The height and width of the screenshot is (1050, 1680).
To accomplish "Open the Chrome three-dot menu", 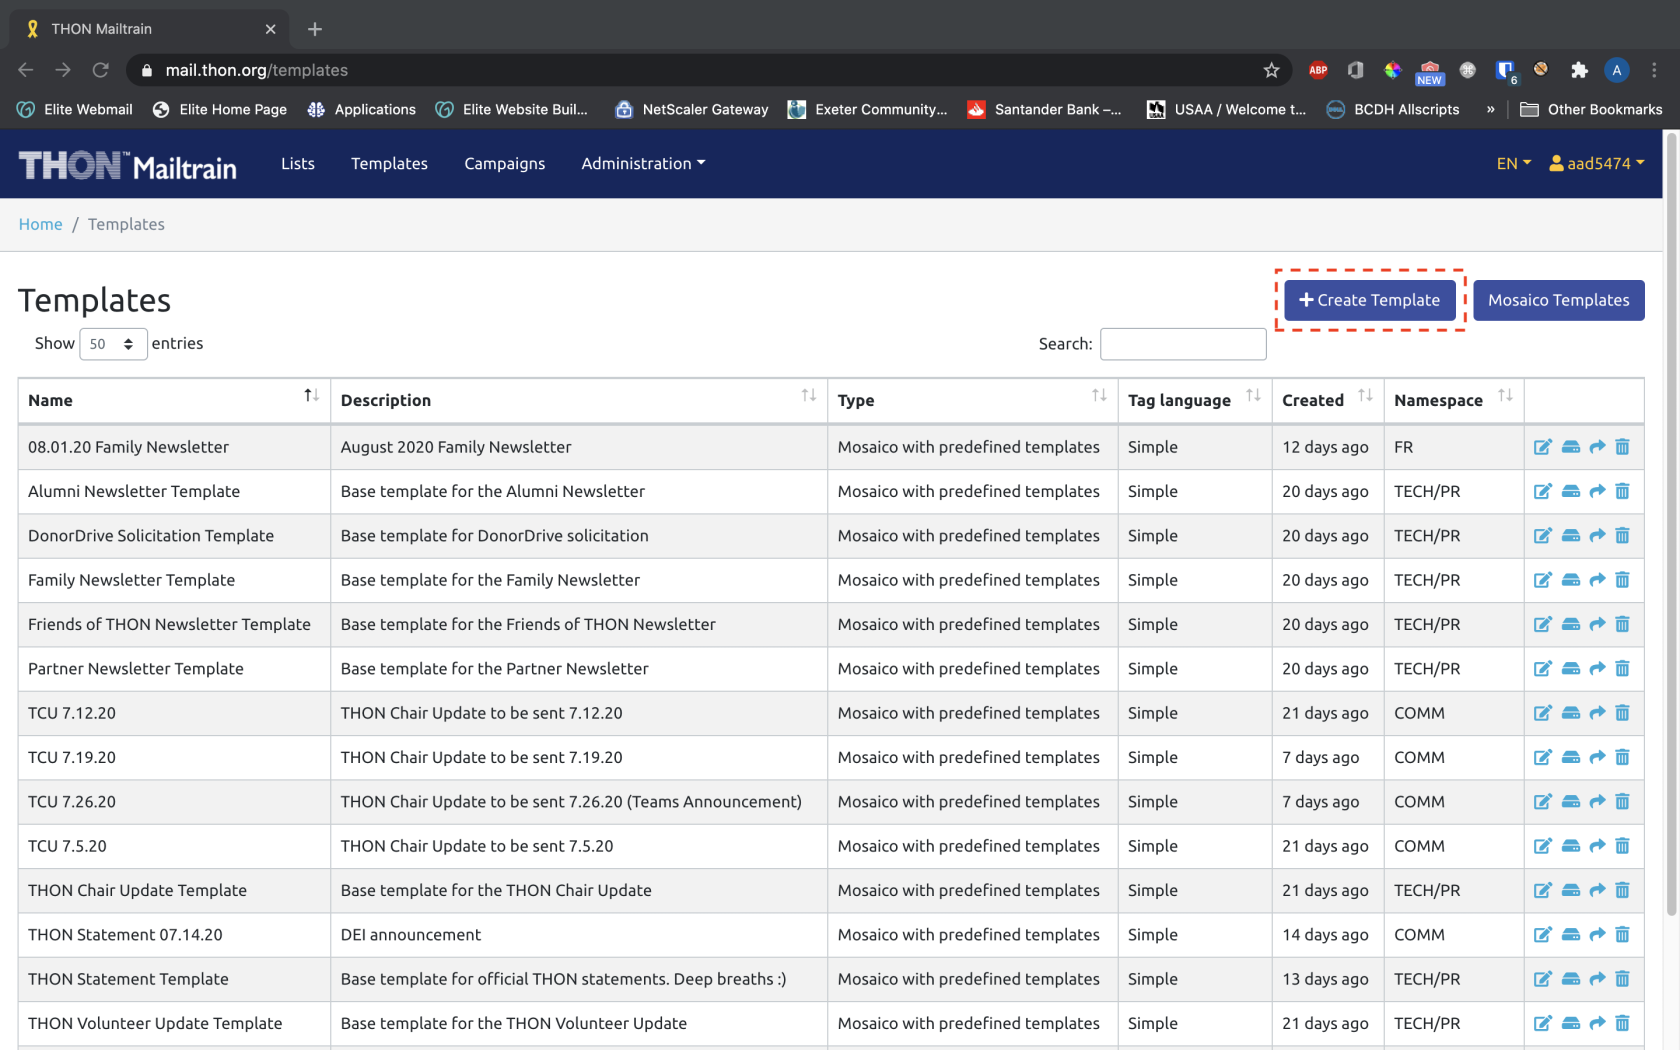I will pyautogui.click(x=1654, y=70).
